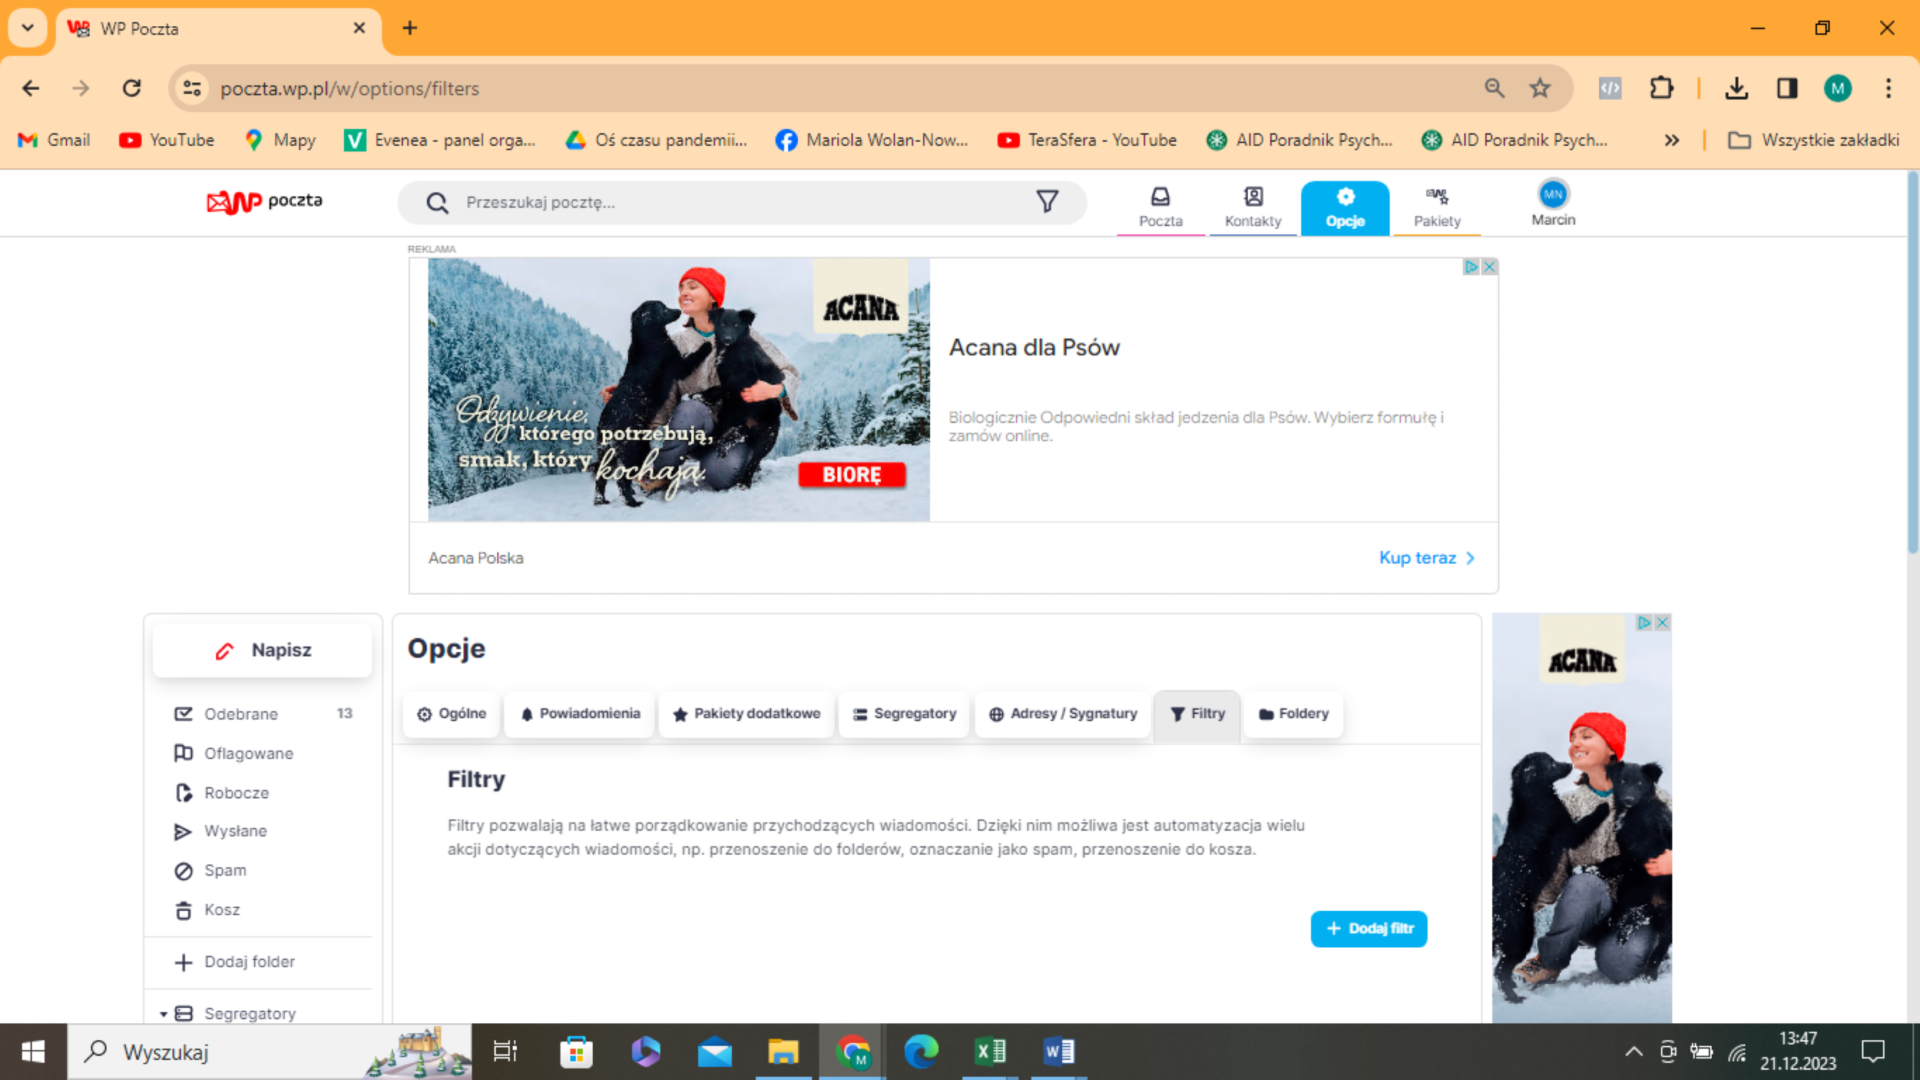Close the right-side Acana ad
The image size is (1920, 1080).
[1662, 622]
